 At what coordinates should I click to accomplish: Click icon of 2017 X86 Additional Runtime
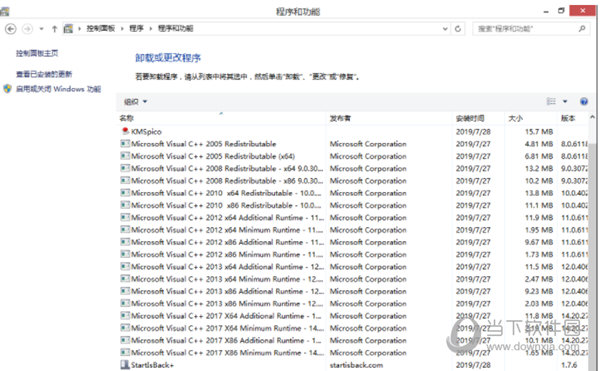point(125,340)
